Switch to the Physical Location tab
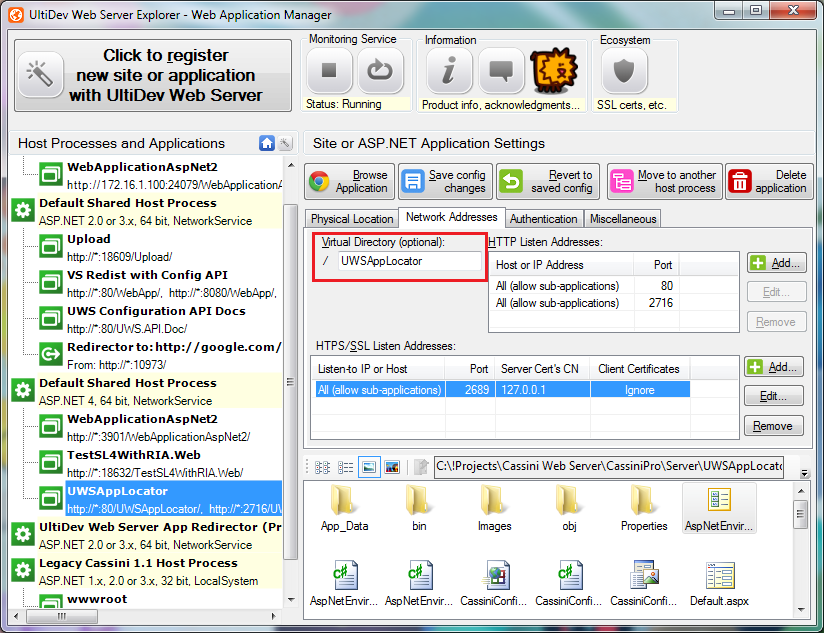The height and width of the screenshot is (633, 824). tap(352, 219)
